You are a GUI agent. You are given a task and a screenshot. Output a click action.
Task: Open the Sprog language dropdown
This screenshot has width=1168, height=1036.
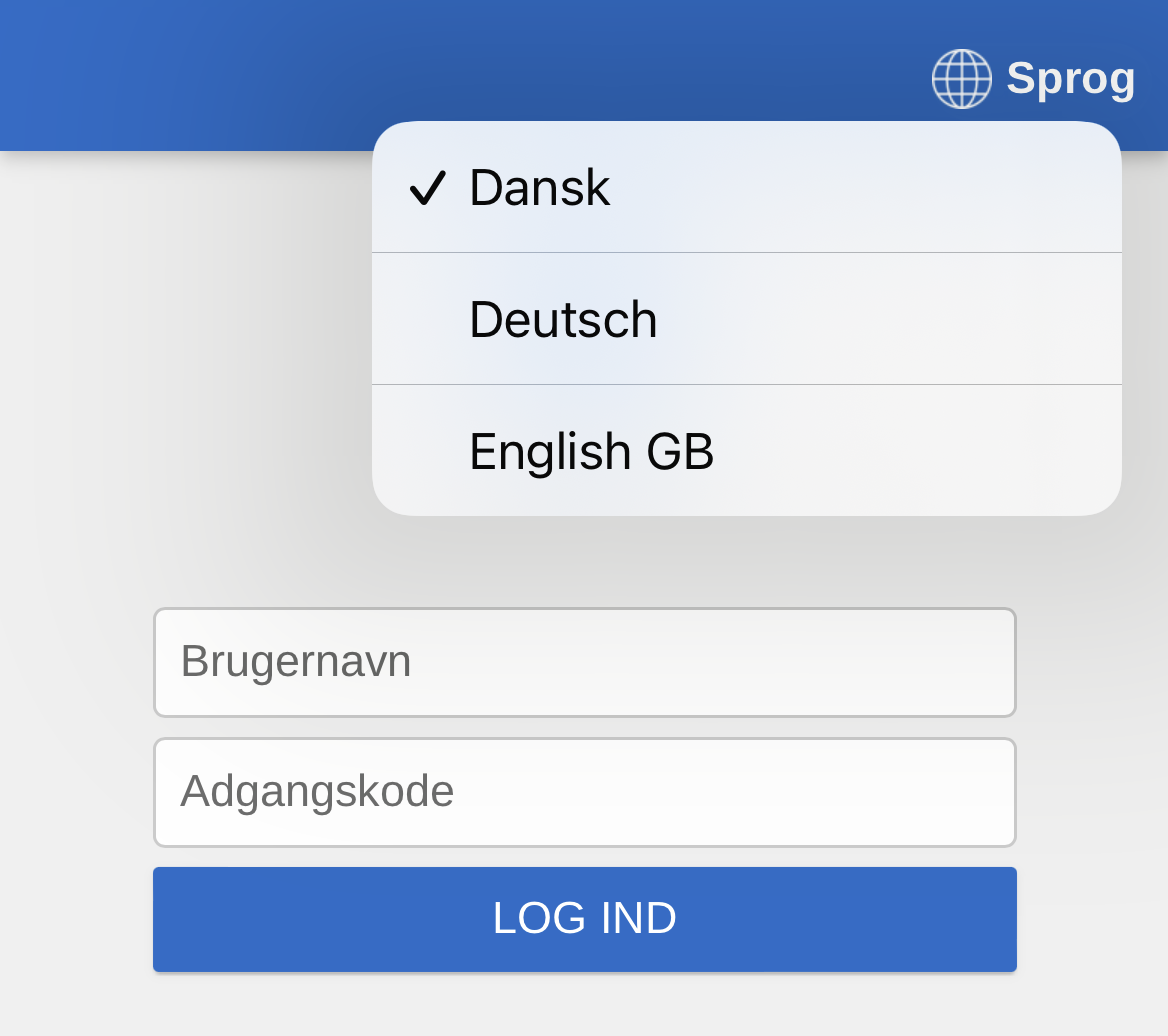1033,79
